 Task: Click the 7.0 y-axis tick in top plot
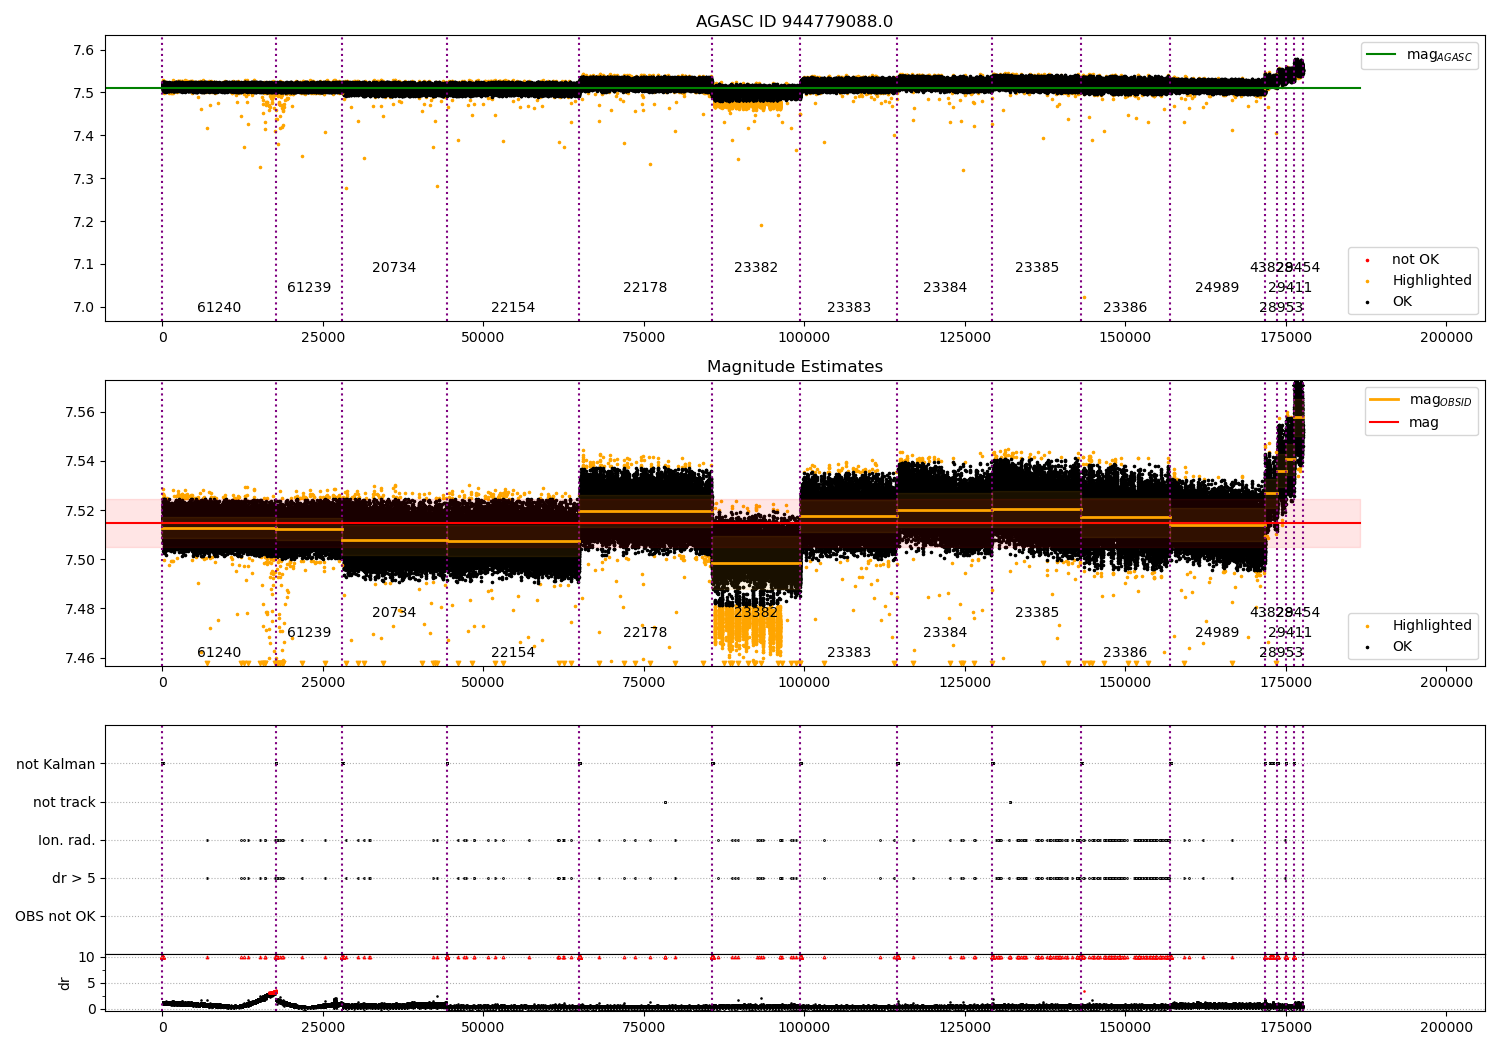(x=85, y=307)
